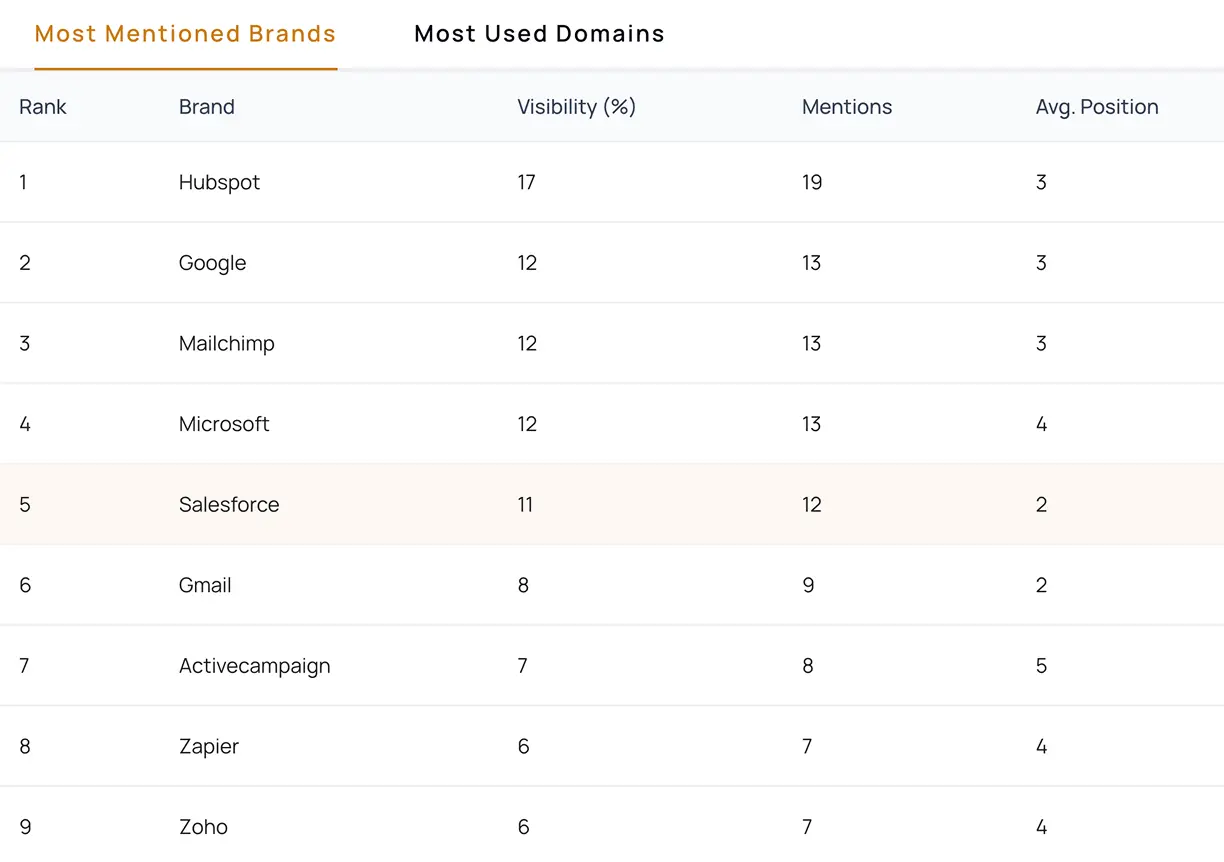Click rank number 1 in Hubspot row

[x=23, y=182]
